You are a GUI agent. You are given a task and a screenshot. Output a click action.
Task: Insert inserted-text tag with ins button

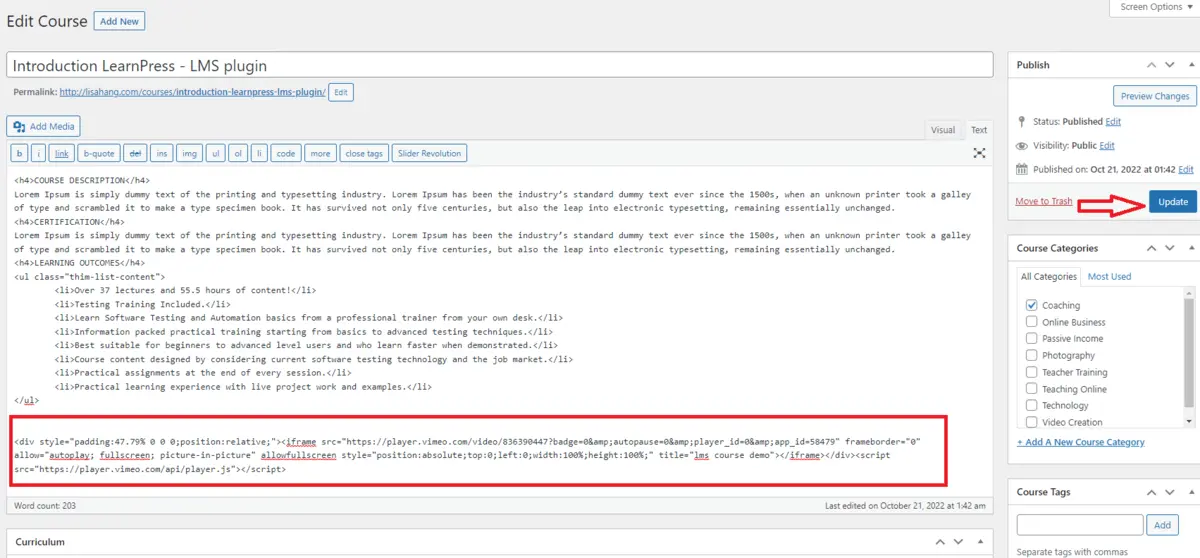(162, 153)
